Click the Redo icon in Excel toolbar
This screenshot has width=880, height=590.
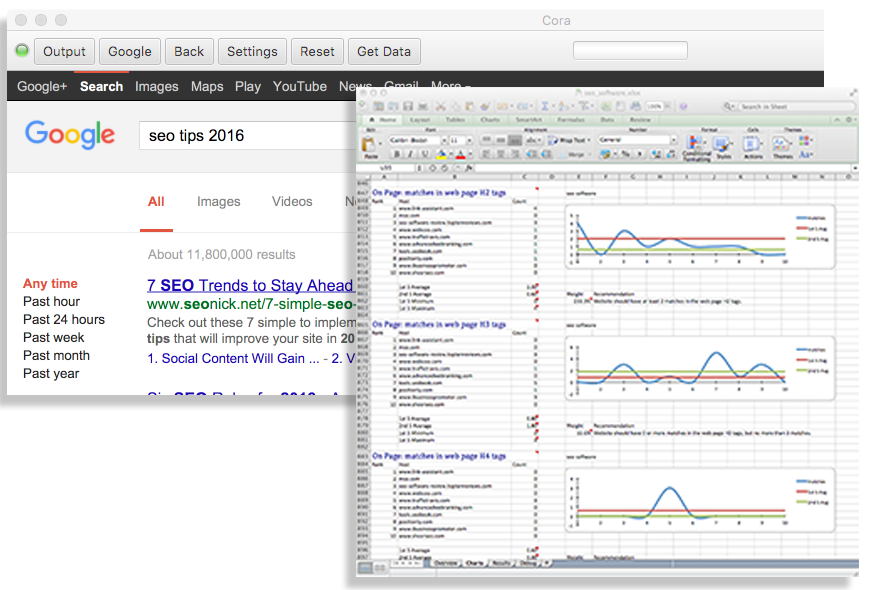(x=522, y=106)
